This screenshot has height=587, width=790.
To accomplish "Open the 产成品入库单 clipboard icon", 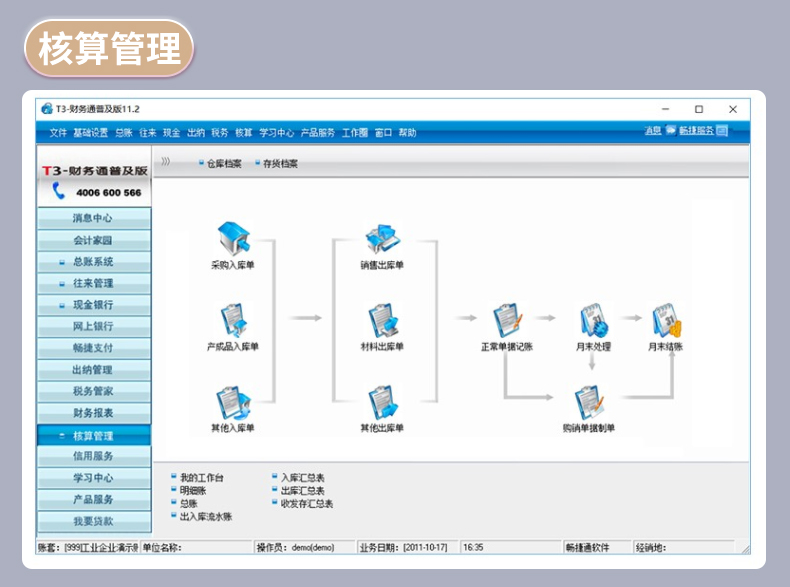I will tap(233, 320).
